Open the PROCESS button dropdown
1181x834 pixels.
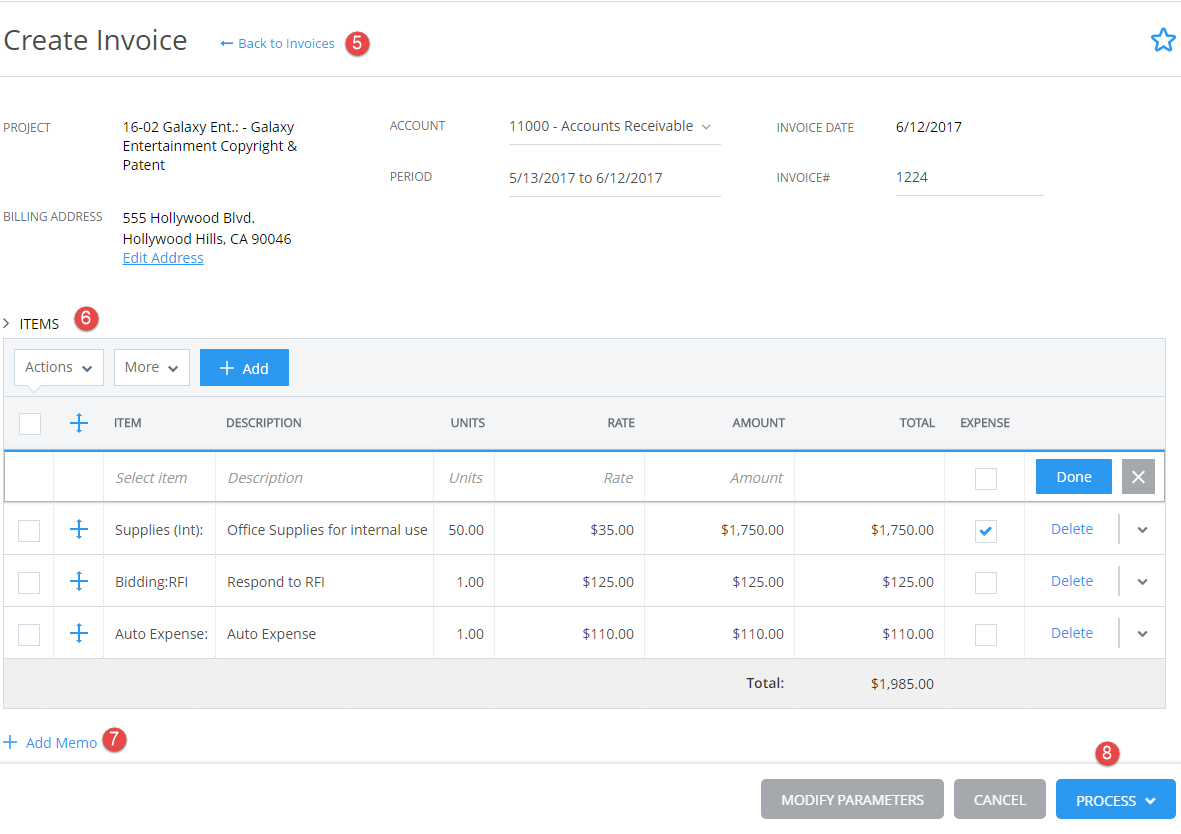[x=1151, y=801]
